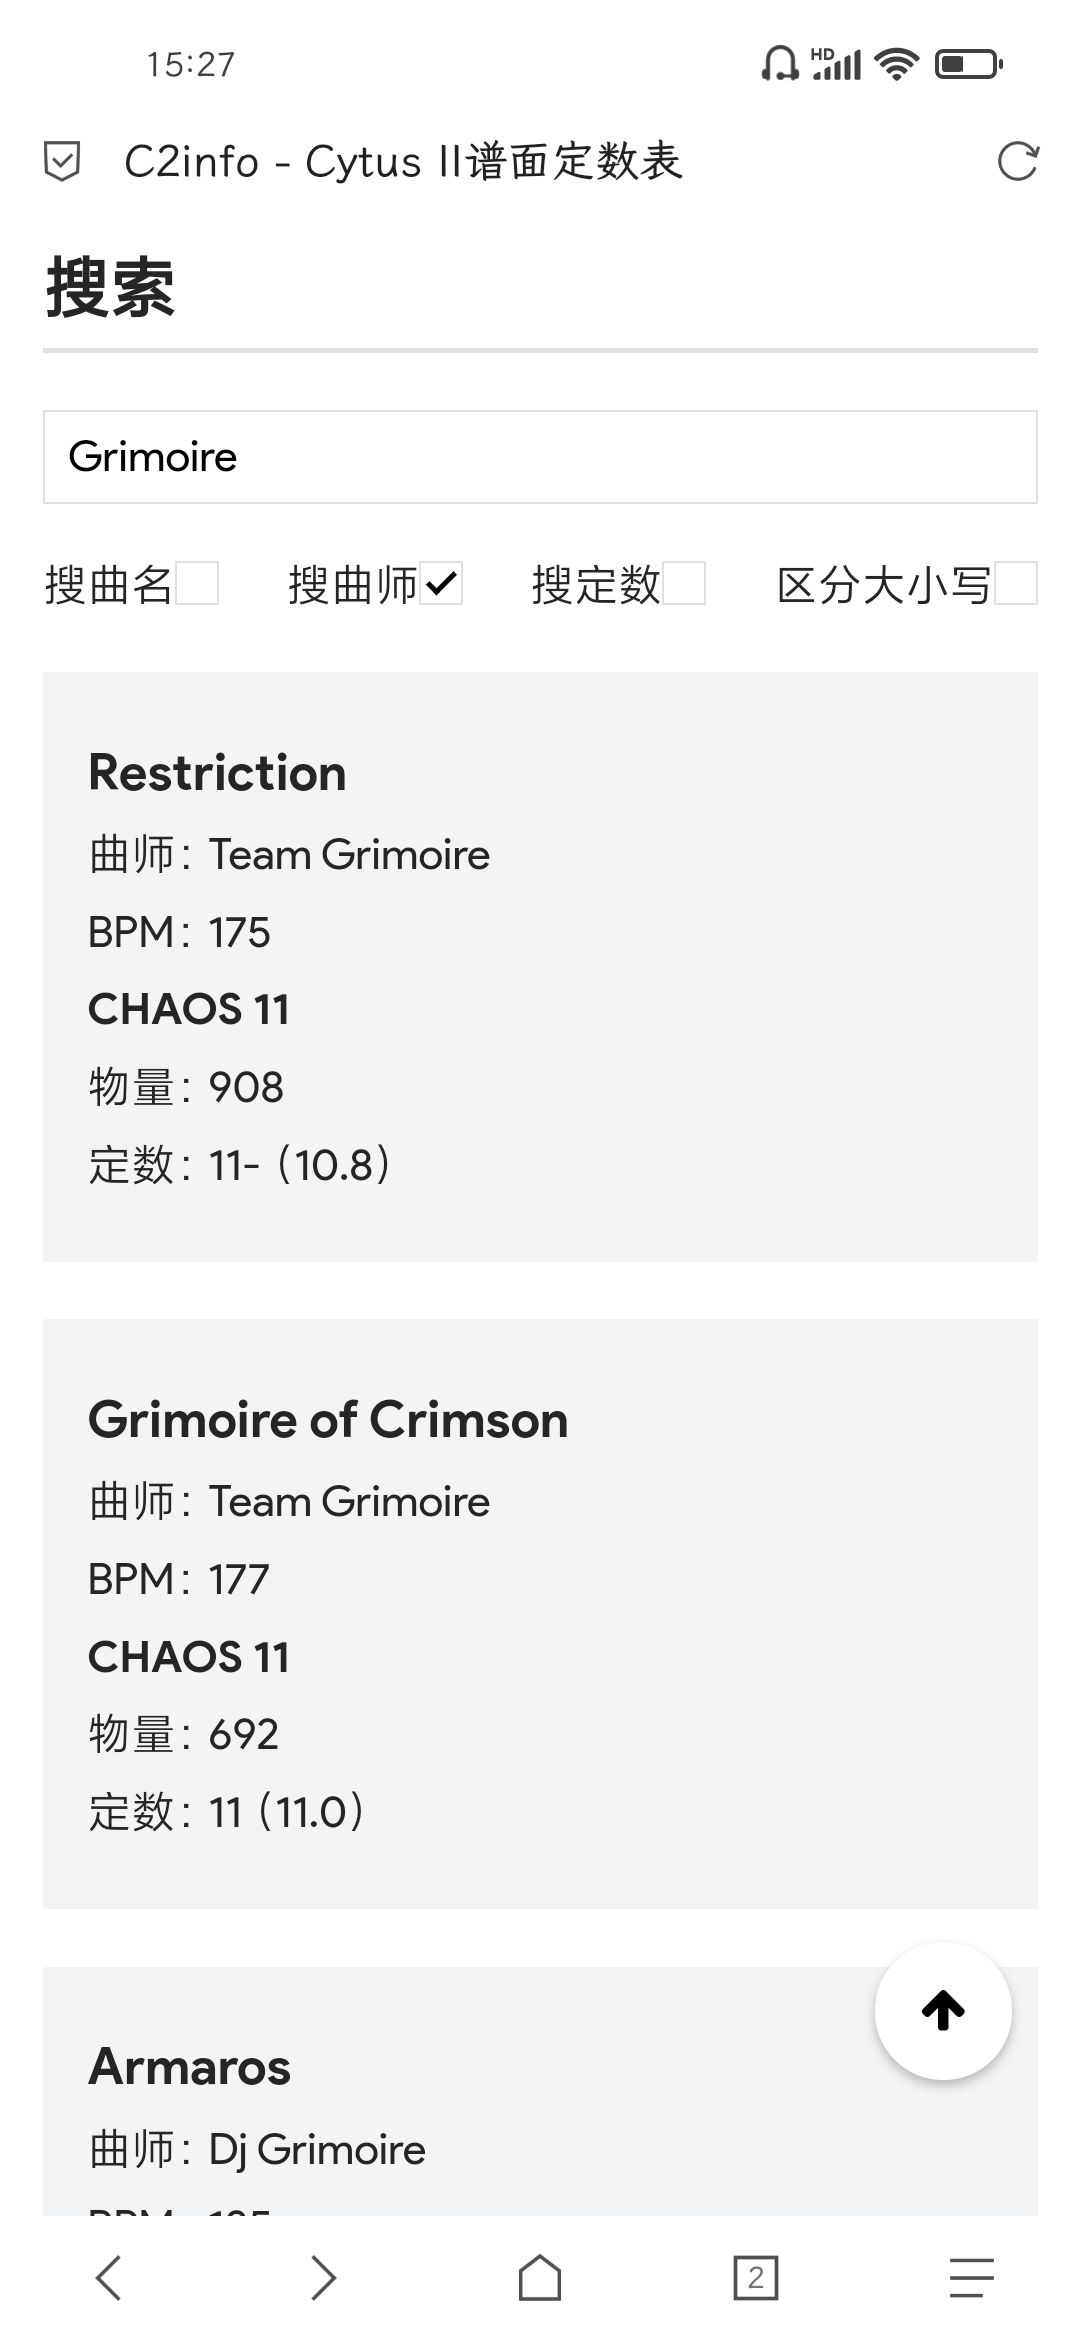
Task: Focus the search field containing Grimoire
Action: [540, 457]
